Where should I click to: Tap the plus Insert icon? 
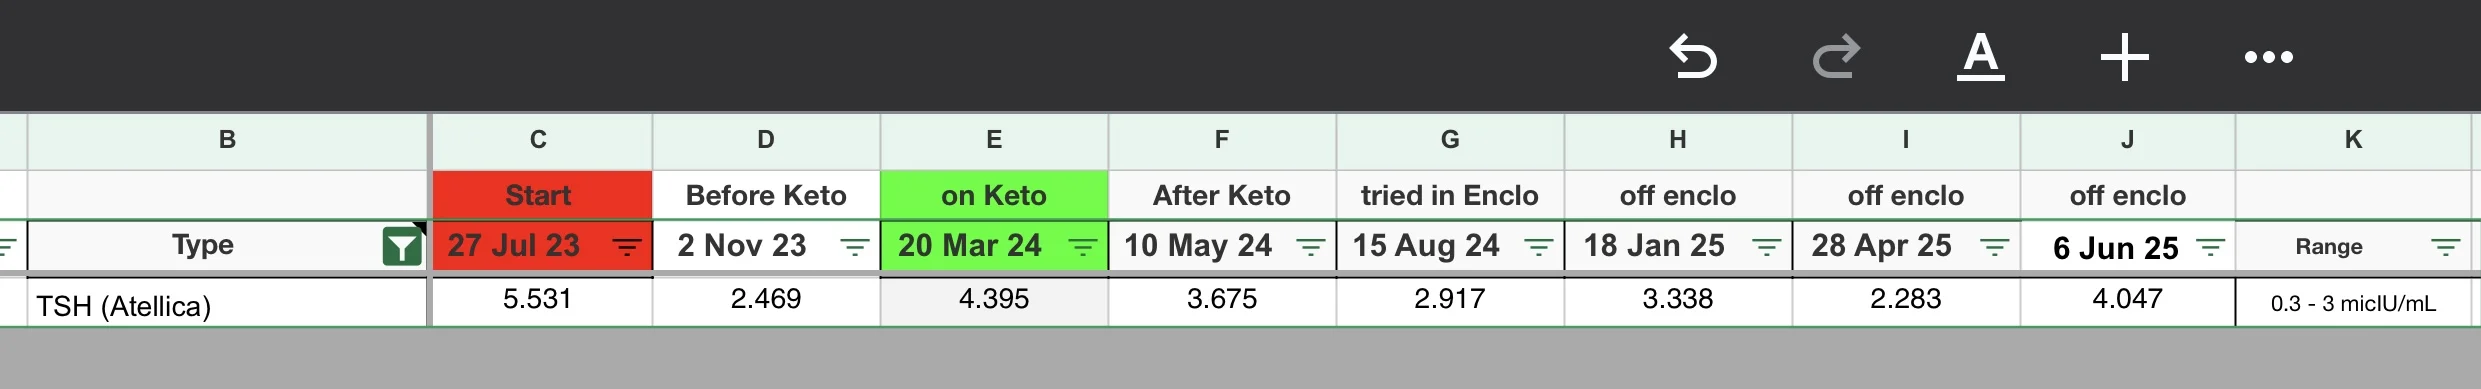pyautogui.click(x=2125, y=57)
